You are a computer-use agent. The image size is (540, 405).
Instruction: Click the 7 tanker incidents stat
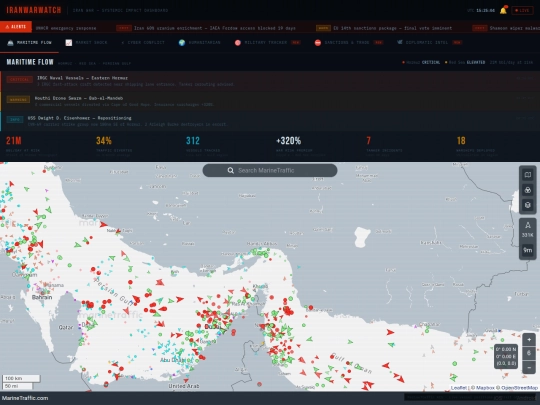click(368, 141)
